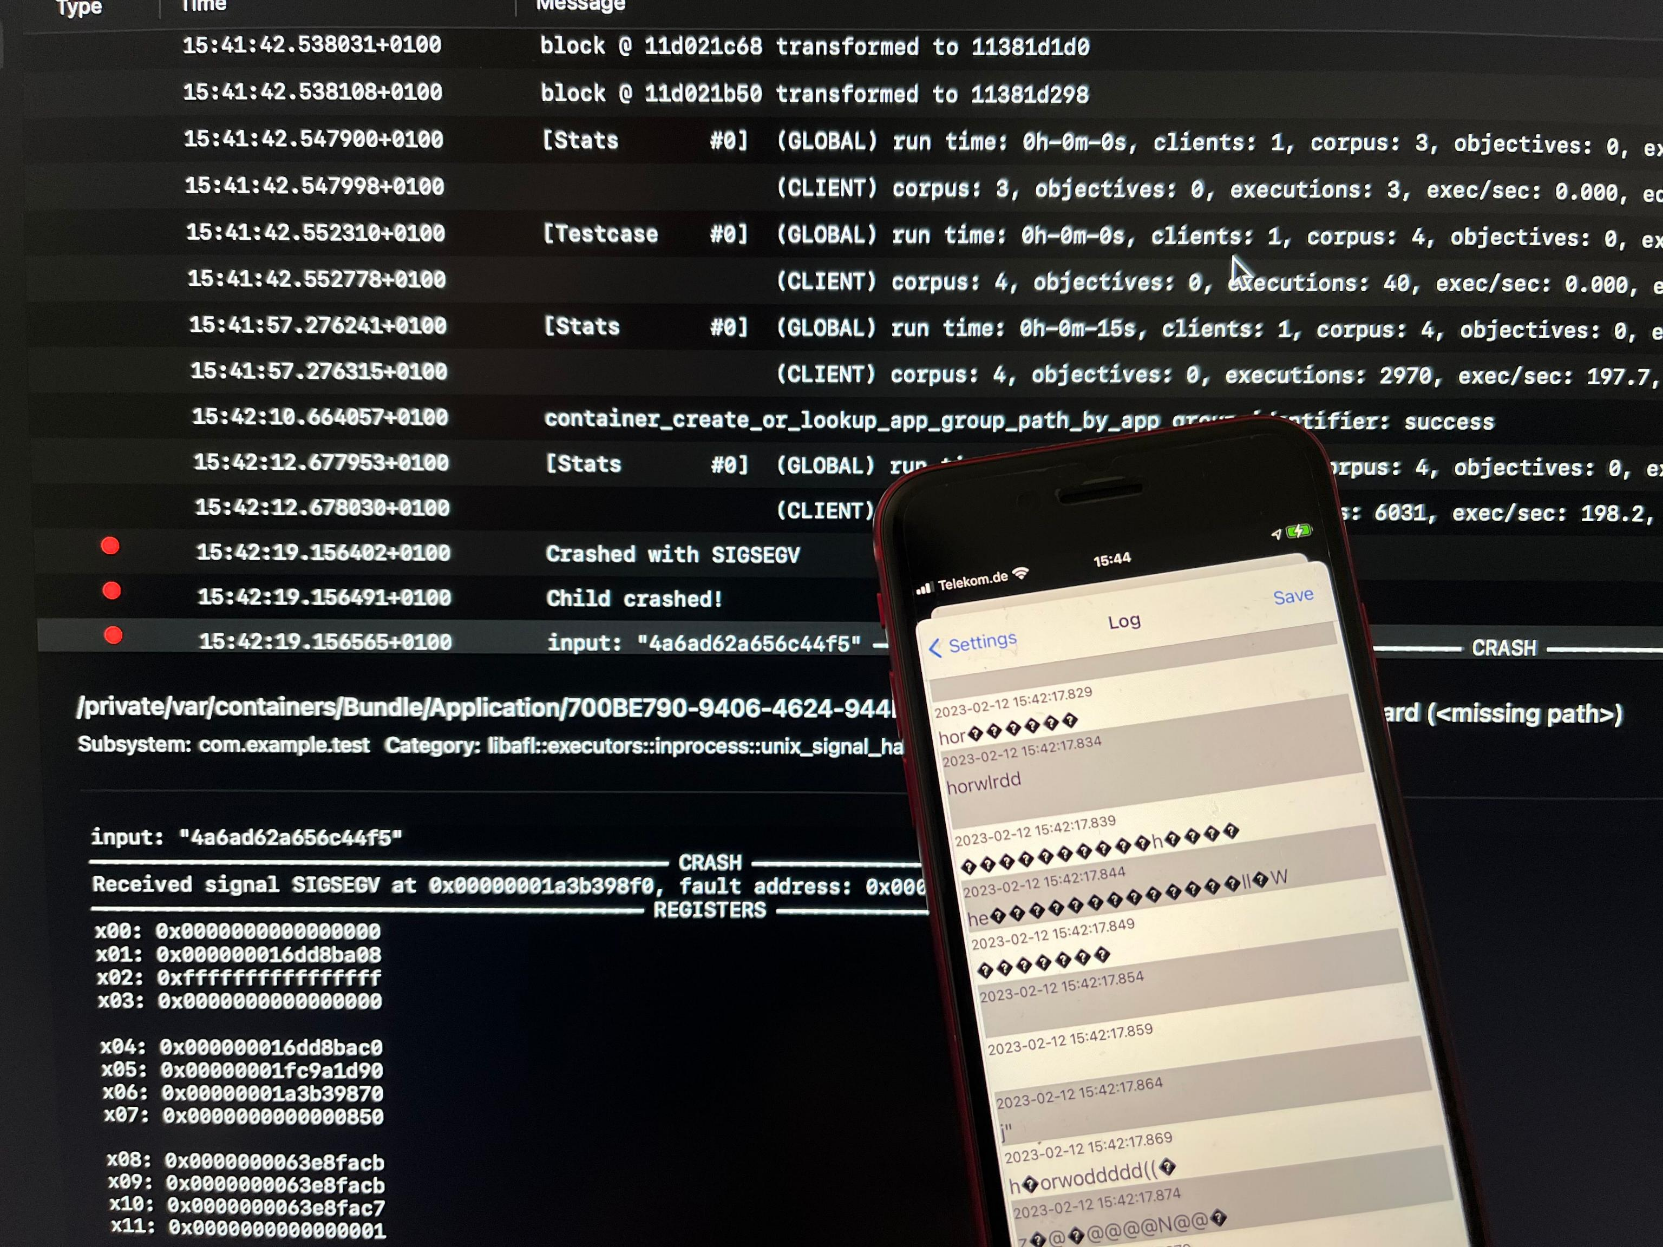Screen dimensions: 1663x1247
Task: Click register x07 value 0x0000000000000850
Action: 273,1116
